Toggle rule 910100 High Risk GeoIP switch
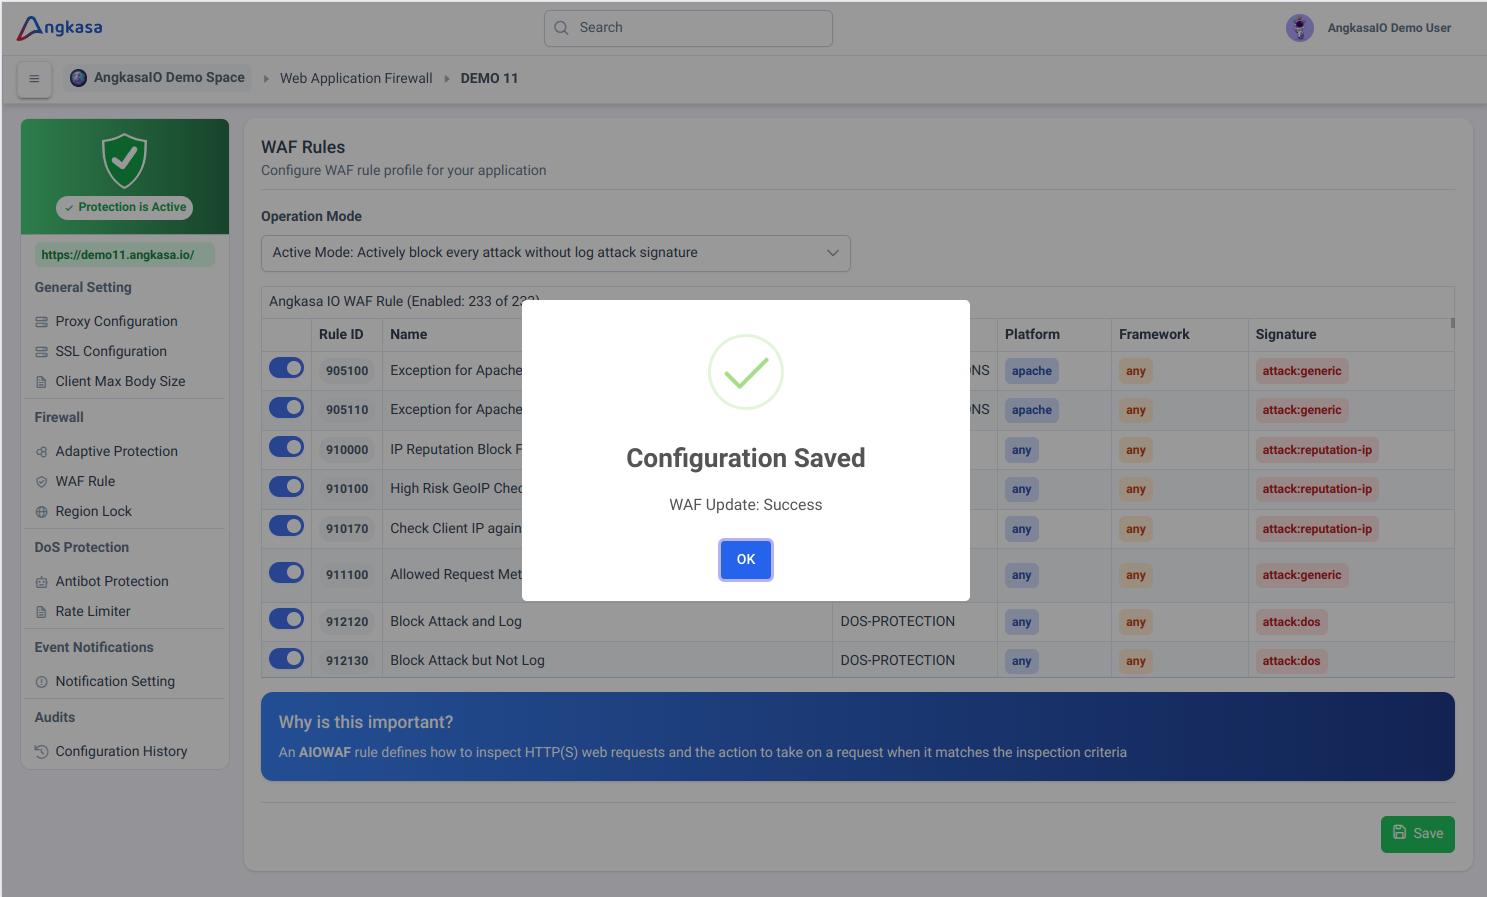This screenshot has height=897, width=1487. pyautogui.click(x=286, y=486)
